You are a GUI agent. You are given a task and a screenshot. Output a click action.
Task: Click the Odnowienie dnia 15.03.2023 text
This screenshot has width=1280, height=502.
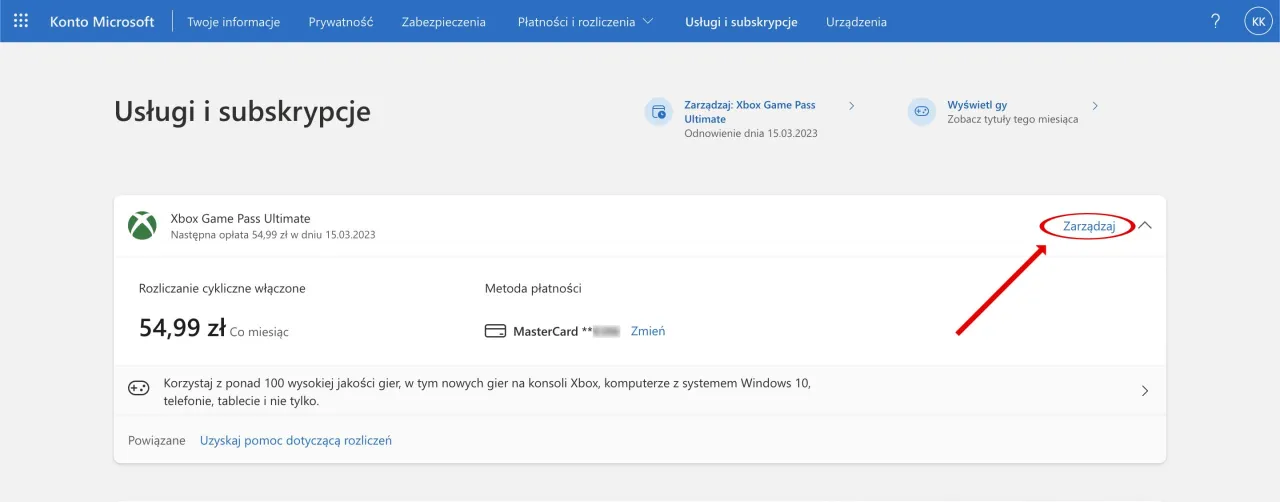(x=751, y=133)
